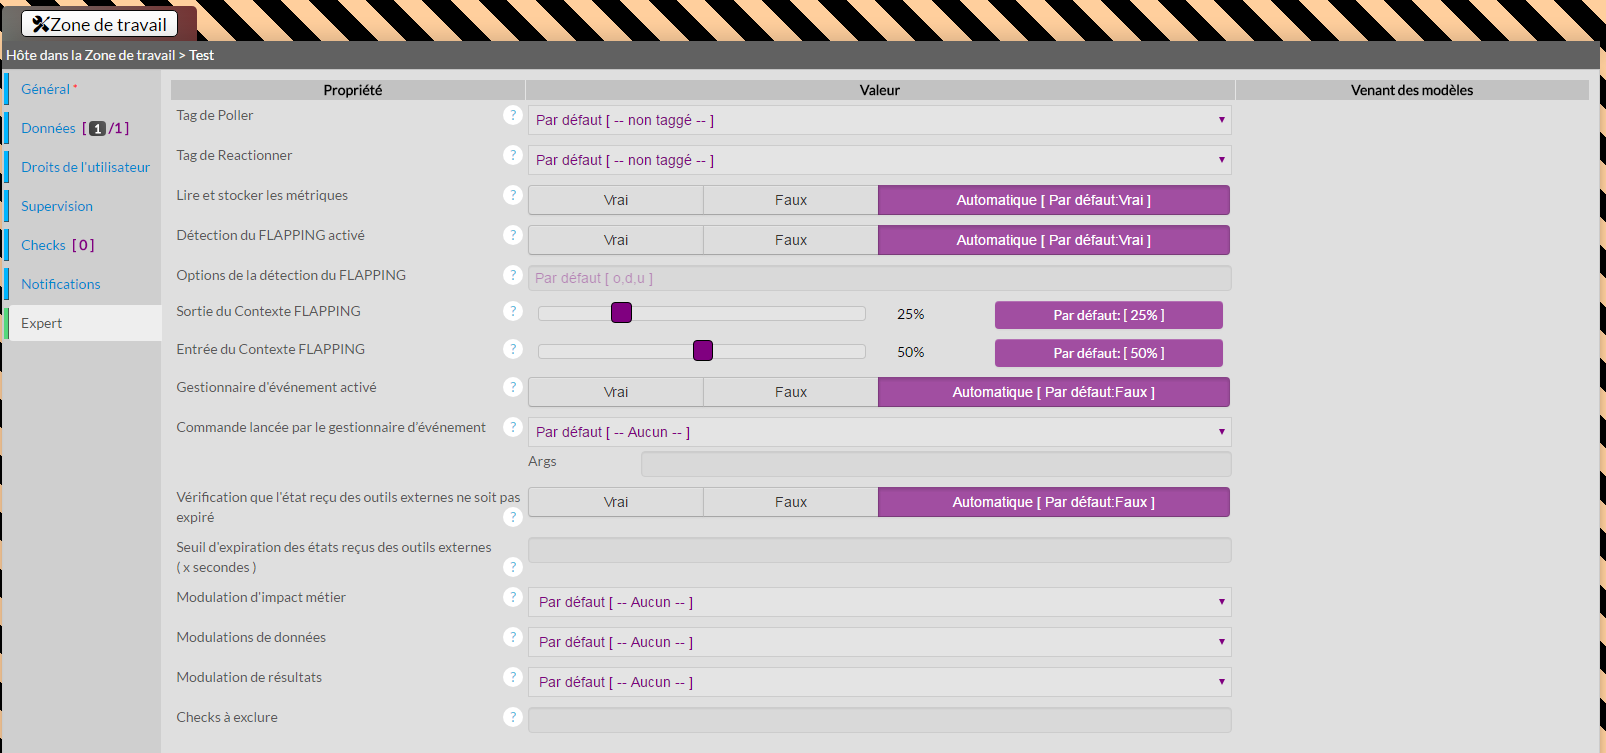The height and width of the screenshot is (753, 1606).
Task: Open the Supervision tab
Action: tap(57, 206)
